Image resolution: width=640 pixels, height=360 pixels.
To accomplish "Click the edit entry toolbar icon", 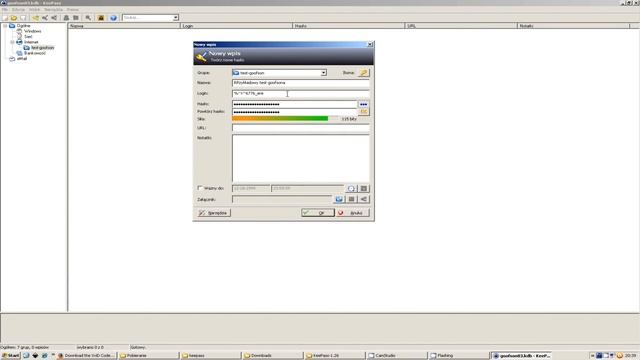I will [45, 18].
